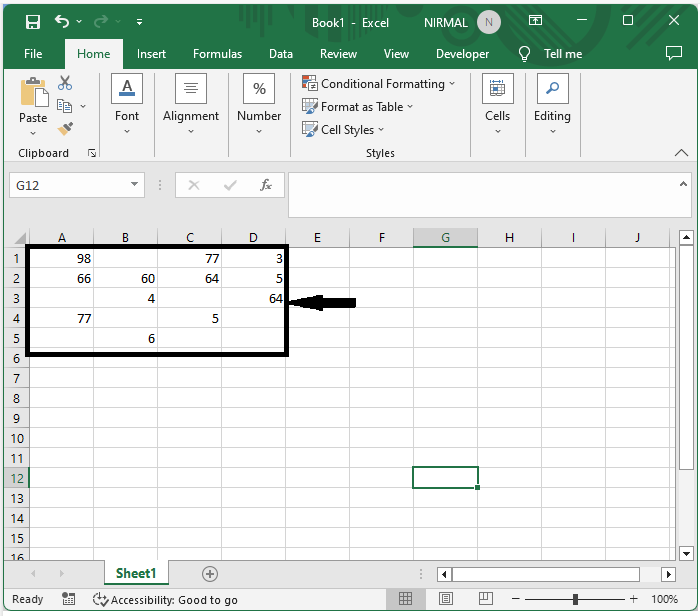The width and height of the screenshot is (700, 616).
Task: Click the Tell me lightbulb icon
Action: coord(525,54)
